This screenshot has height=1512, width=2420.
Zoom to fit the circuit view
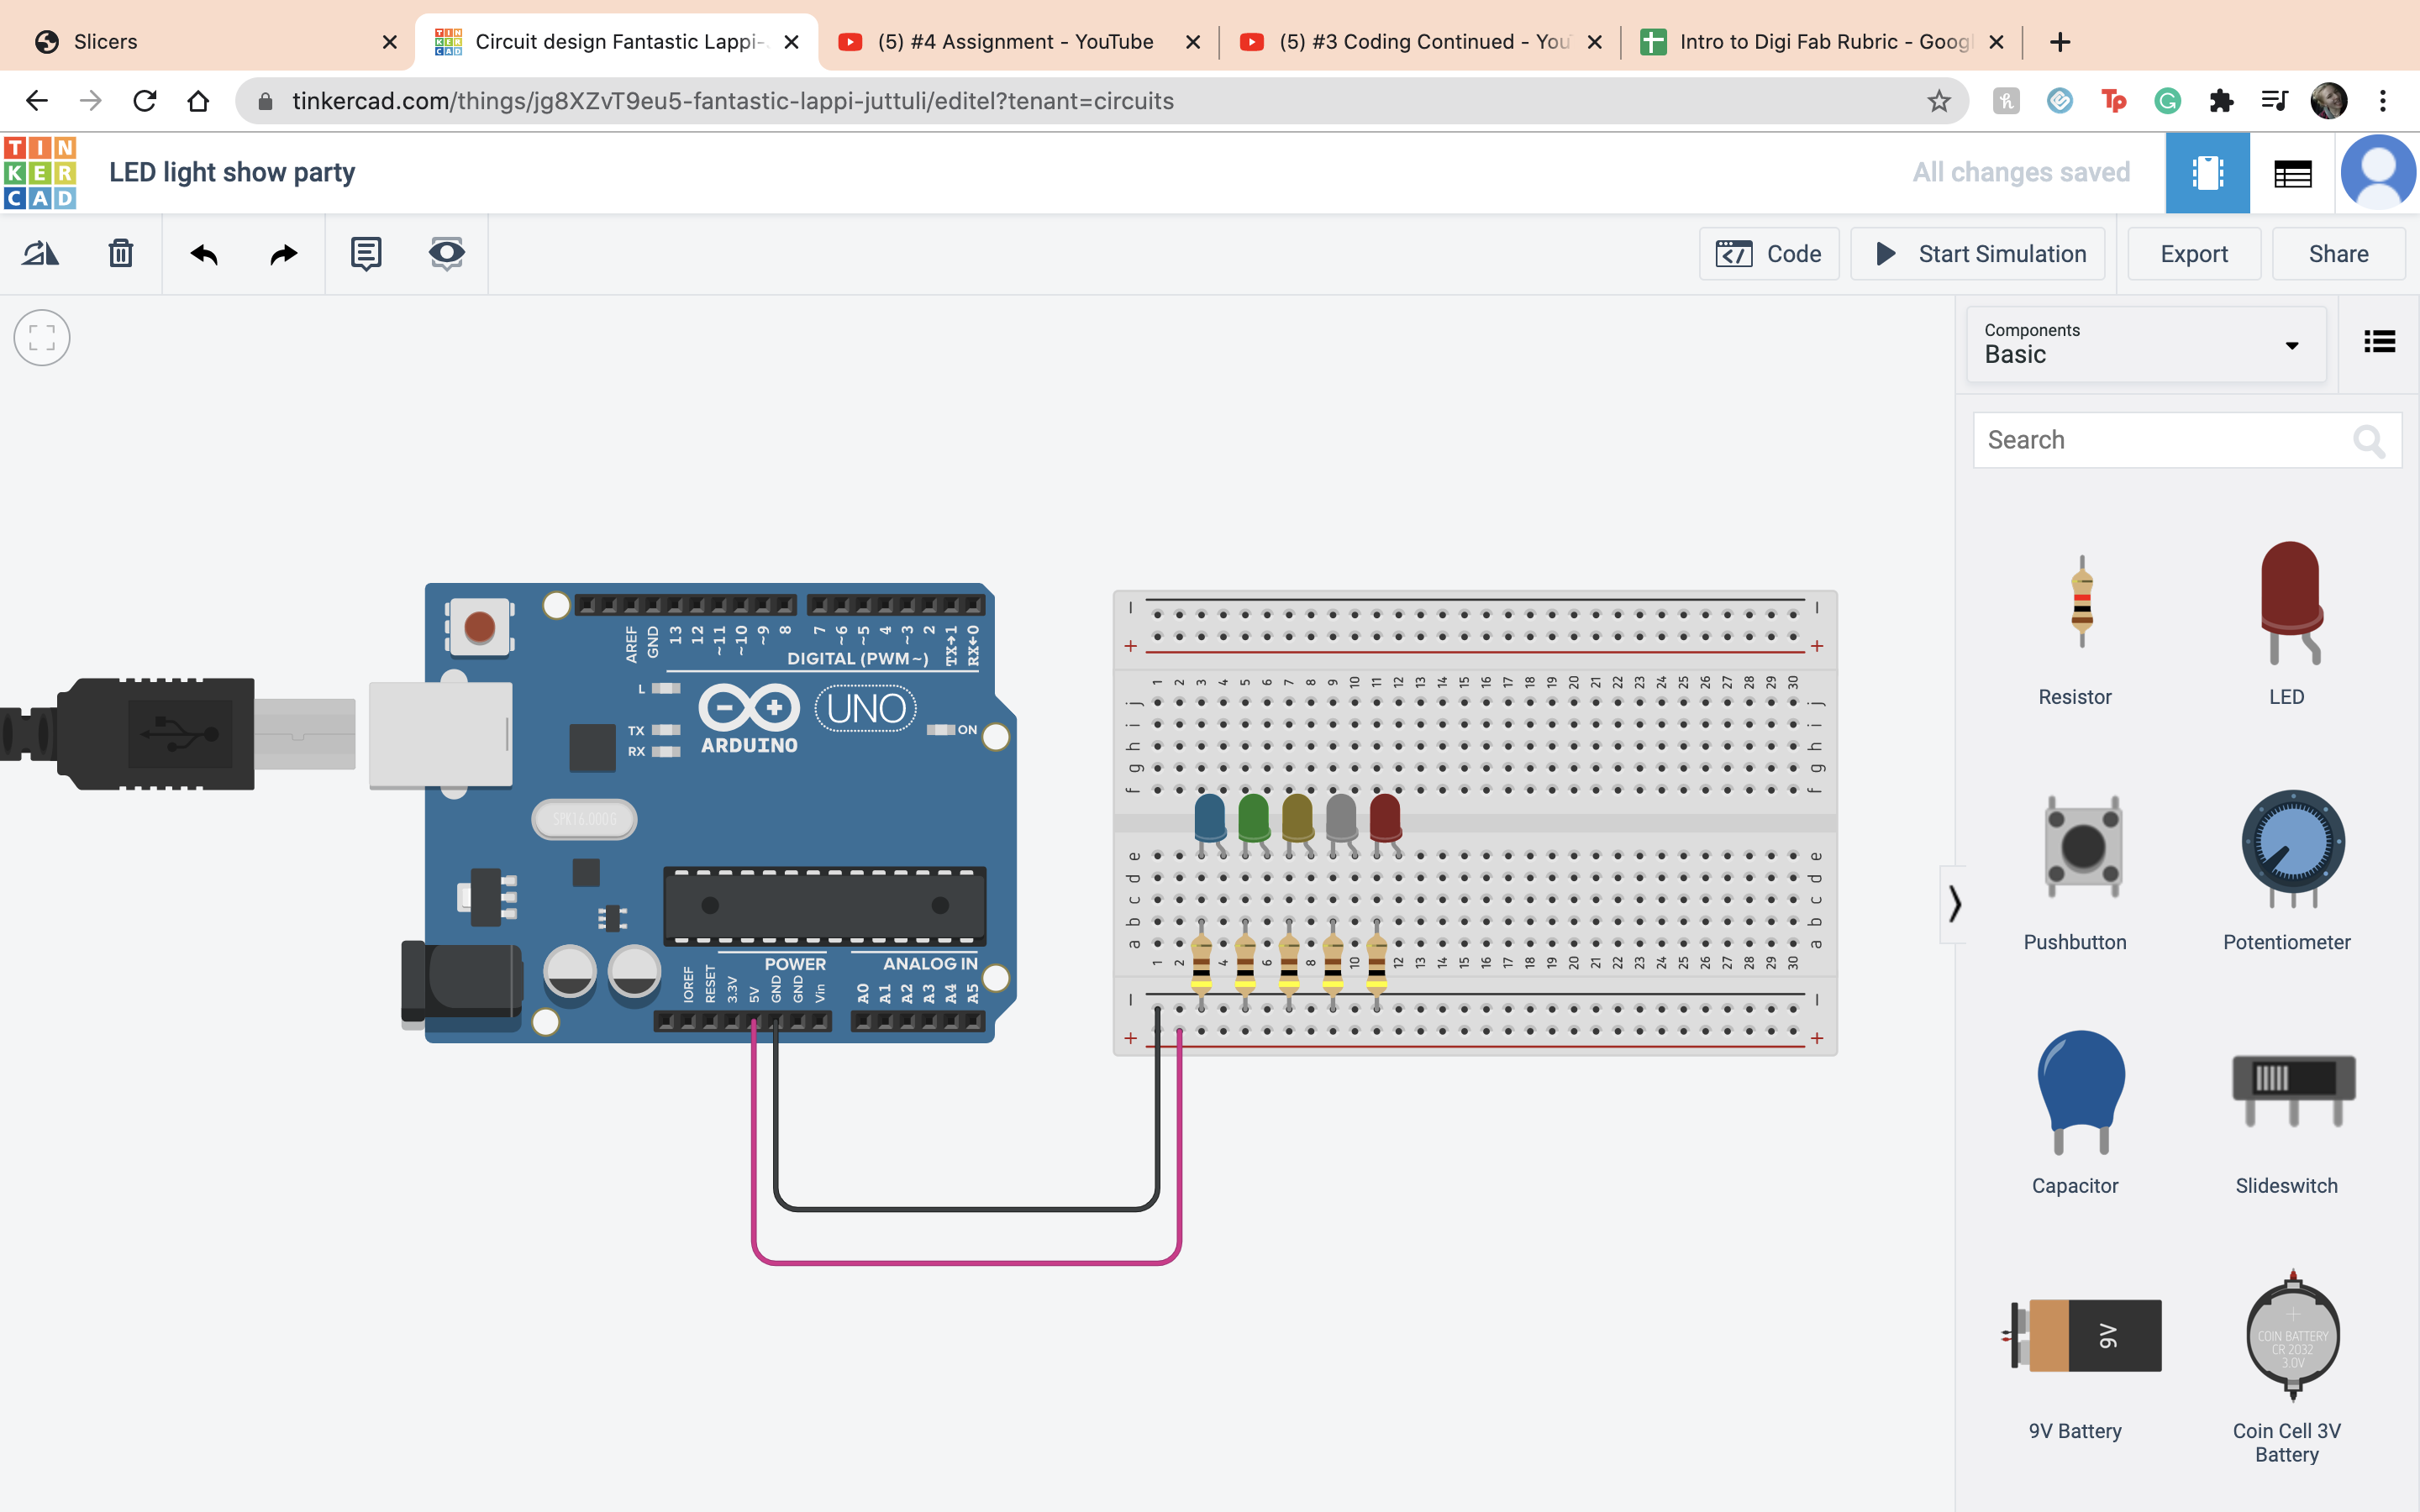[42, 338]
